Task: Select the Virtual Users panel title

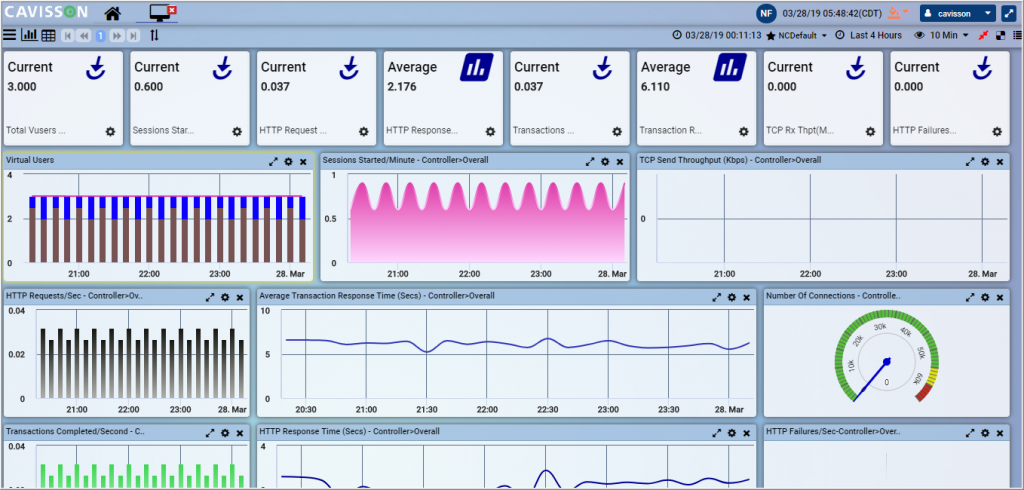Action: [x=30, y=159]
